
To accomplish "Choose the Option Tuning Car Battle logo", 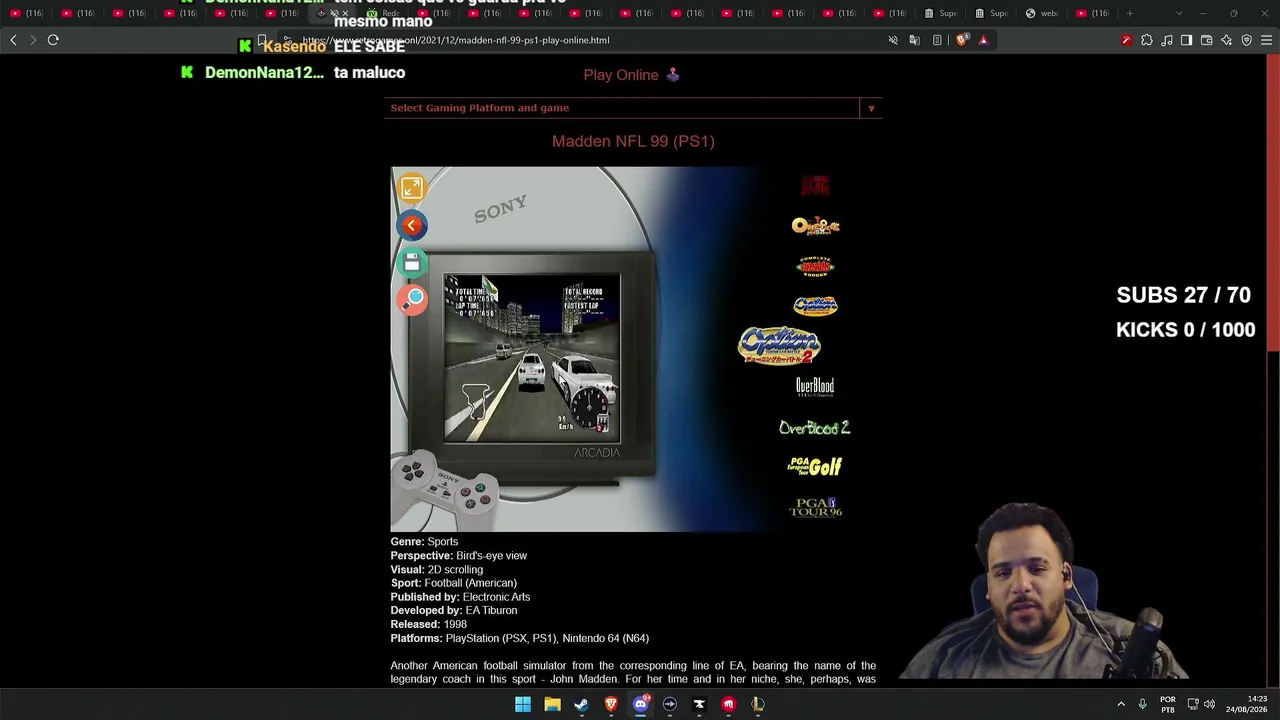I will (x=815, y=306).
